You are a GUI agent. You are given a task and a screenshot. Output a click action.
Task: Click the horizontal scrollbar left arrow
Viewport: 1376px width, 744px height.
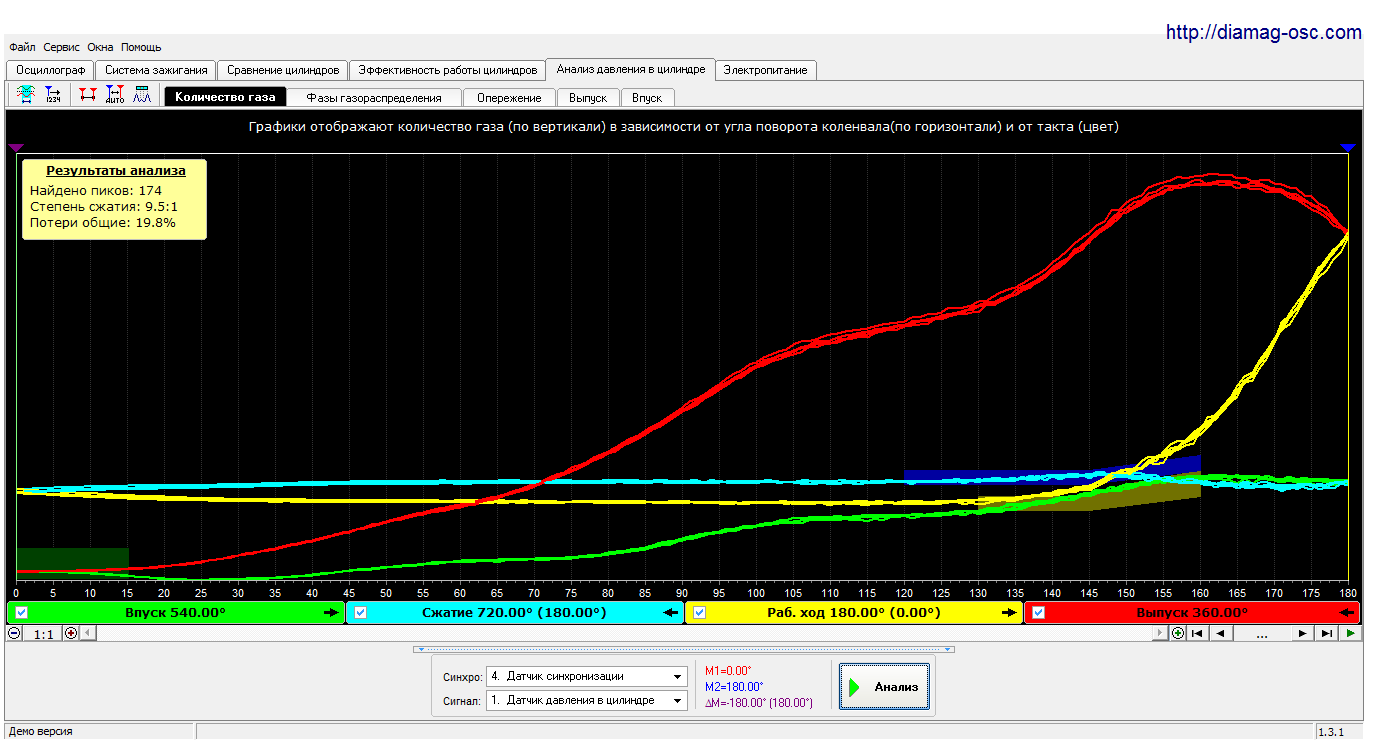pos(87,633)
